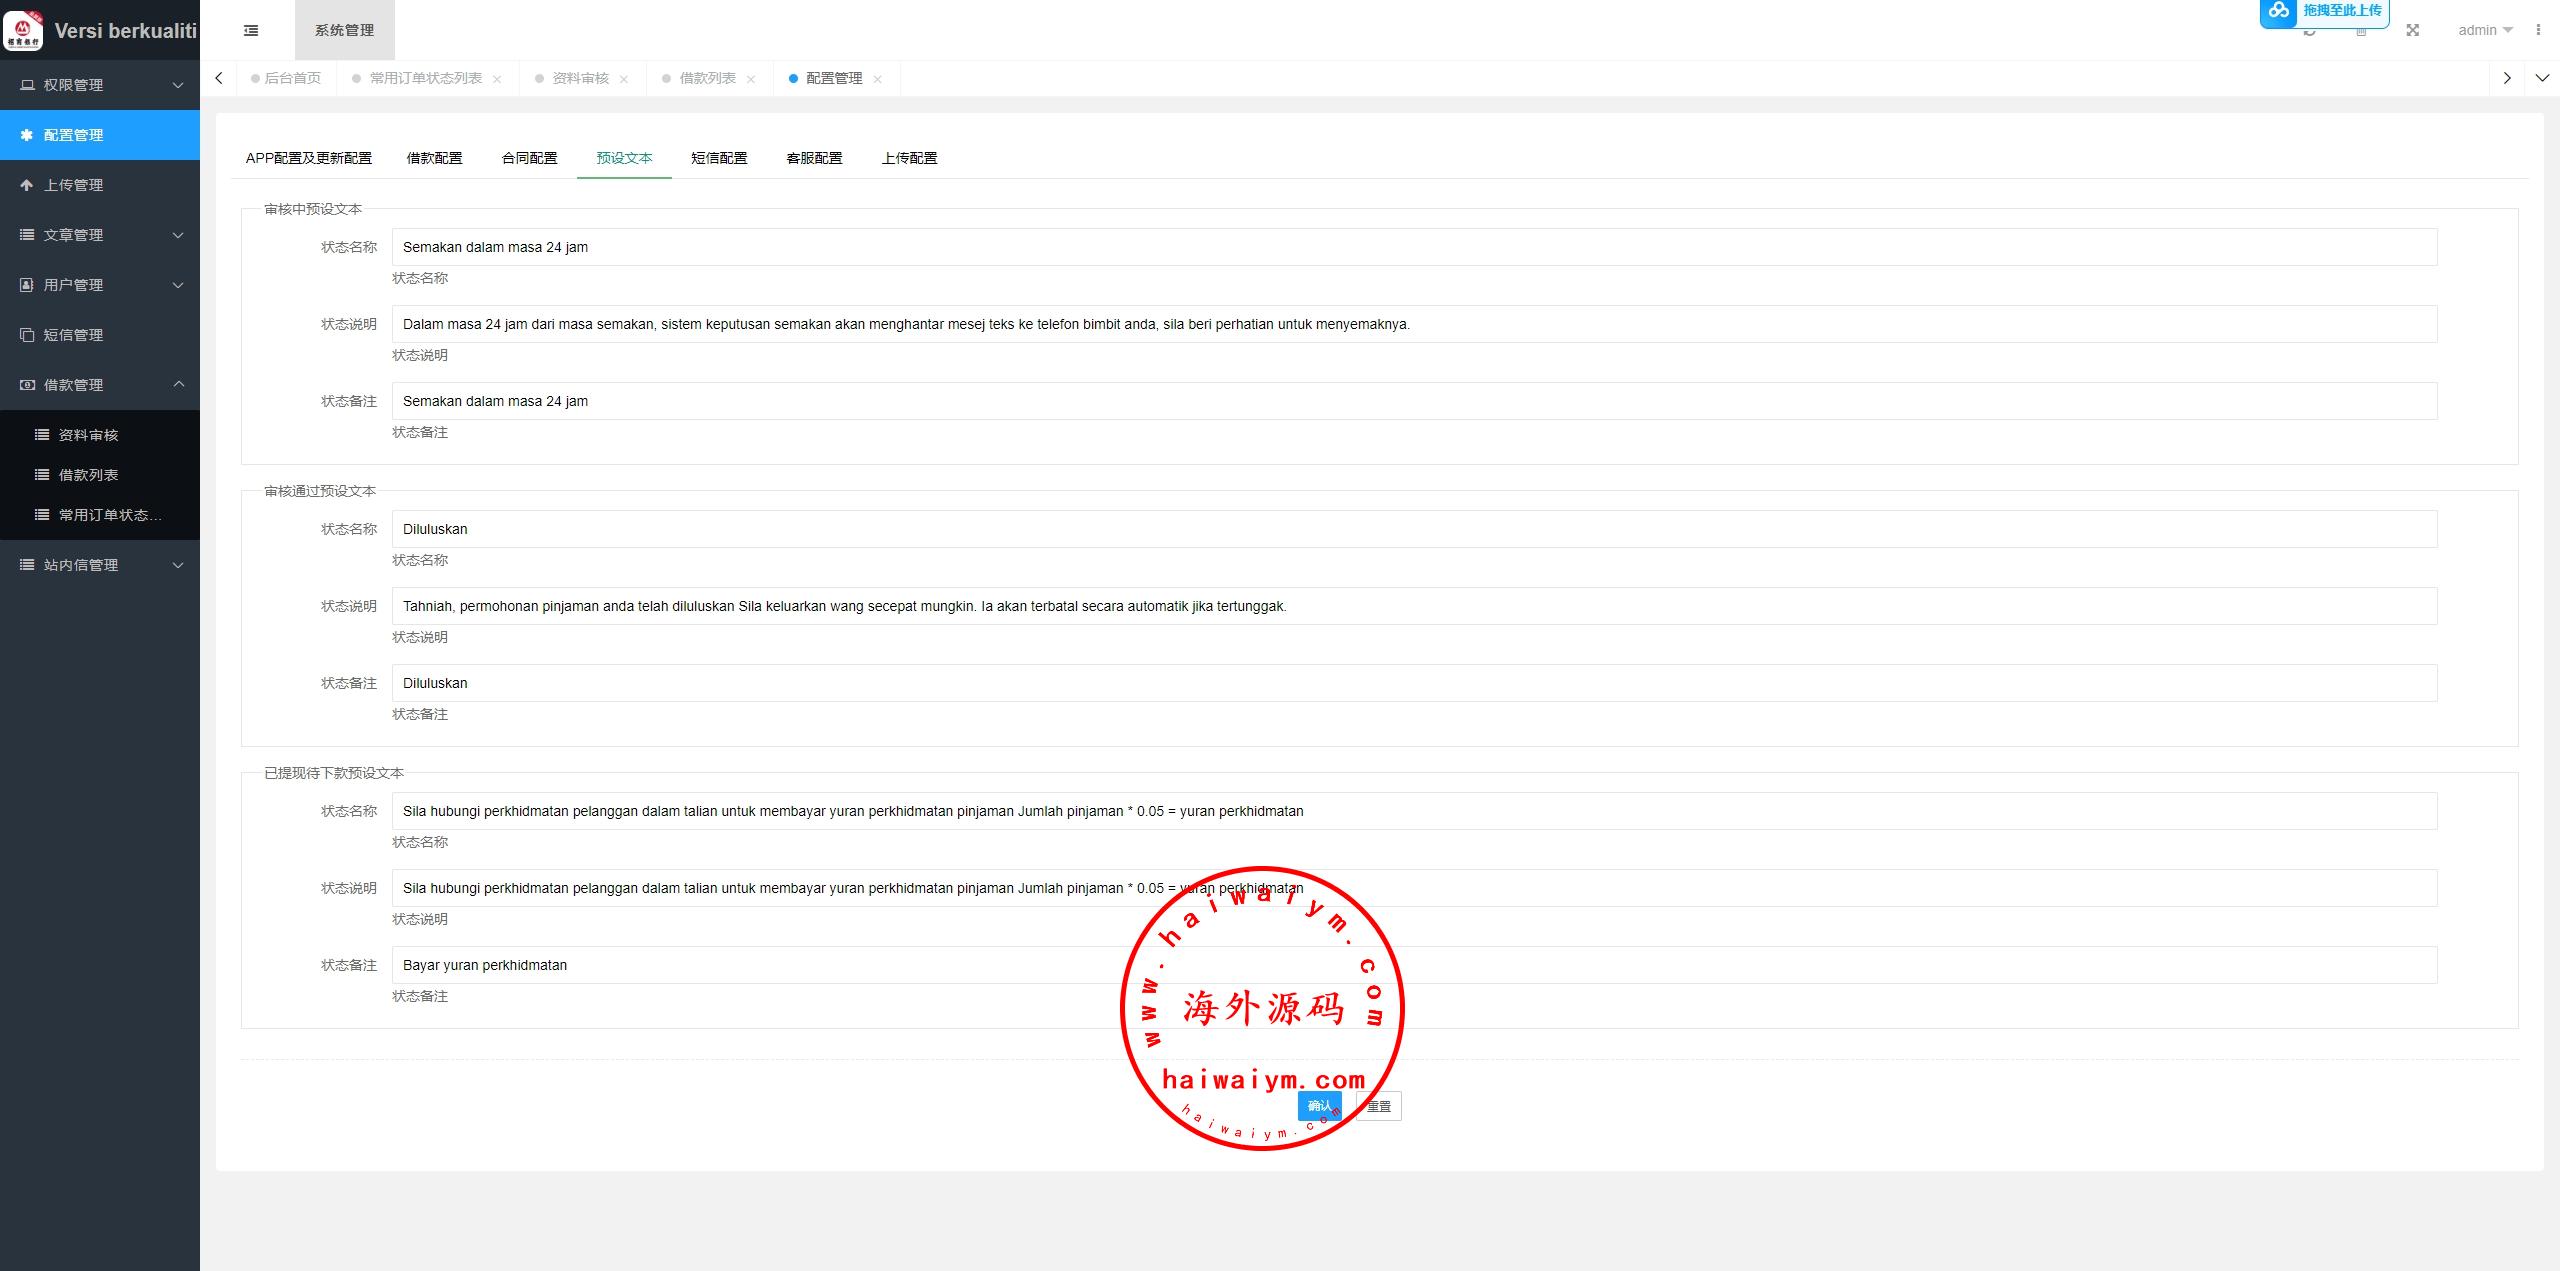Close the 借款列表 tab
Viewport: 2560px width, 1271px height.
(x=751, y=79)
